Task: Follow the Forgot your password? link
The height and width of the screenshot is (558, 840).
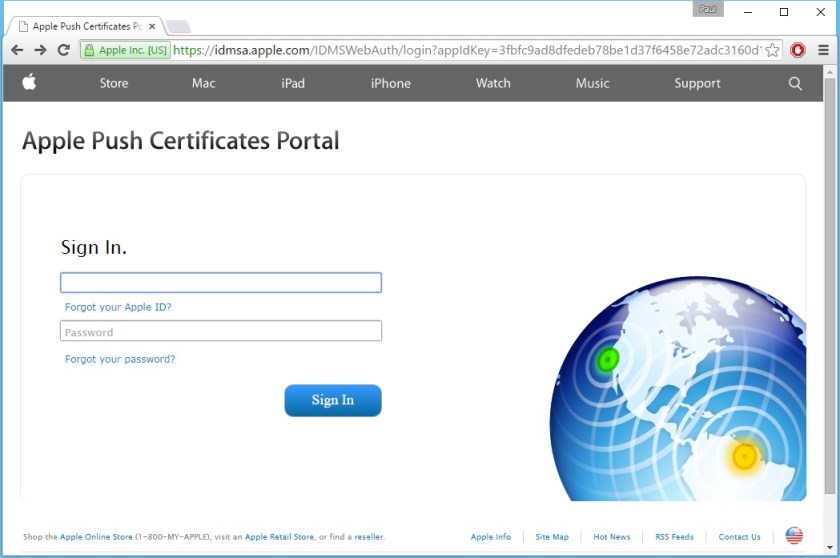Action: point(120,359)
